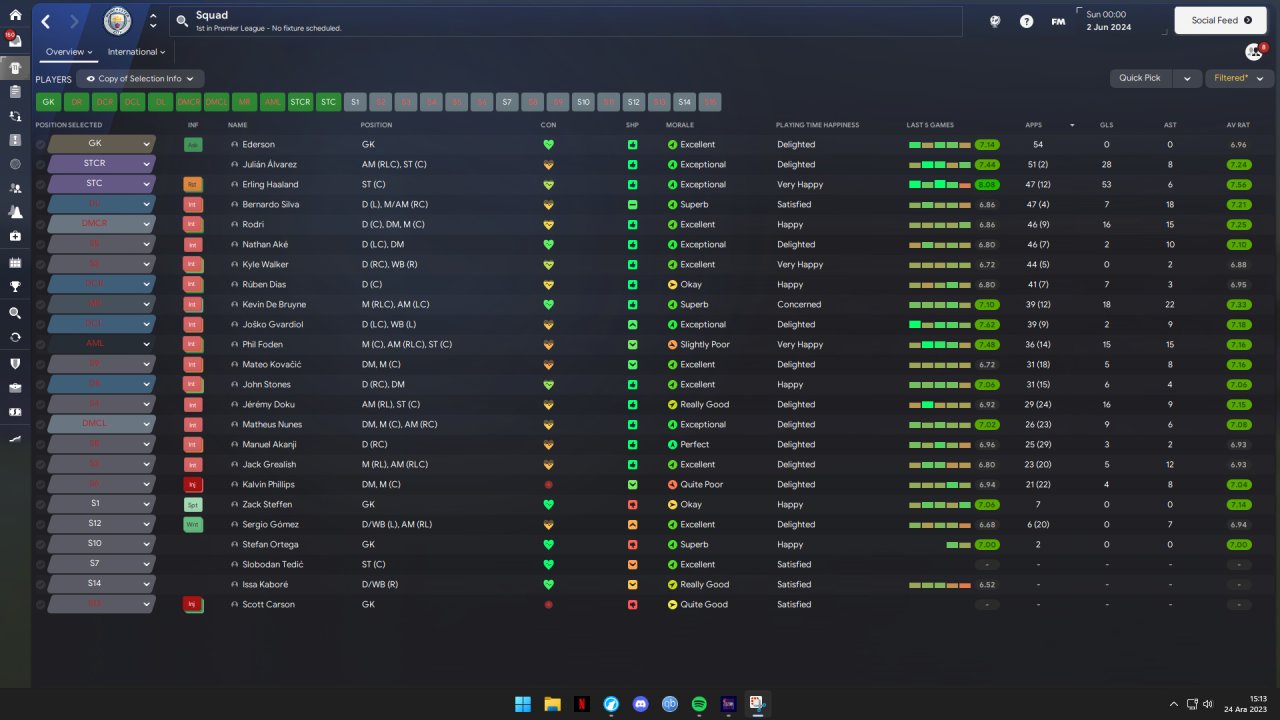Open the Filtered dropdown
The image size is (1280, 720).
(x=1238, y=78)
